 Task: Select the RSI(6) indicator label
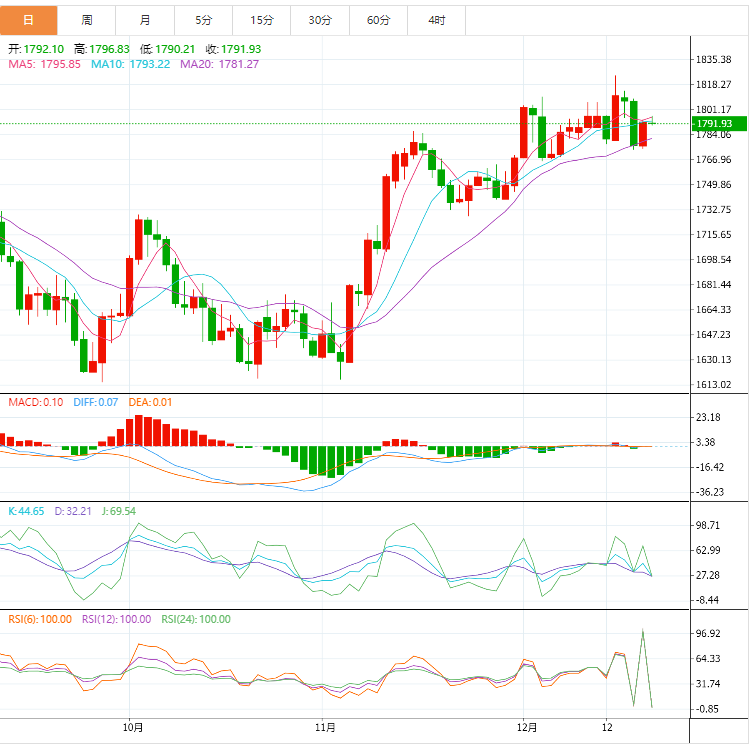pos(40,619)
